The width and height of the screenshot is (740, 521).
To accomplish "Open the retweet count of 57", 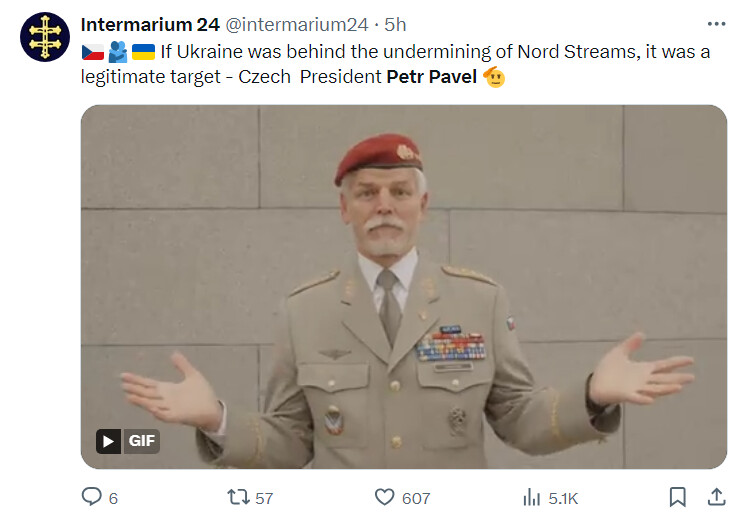I will click(x=264, y=498).
